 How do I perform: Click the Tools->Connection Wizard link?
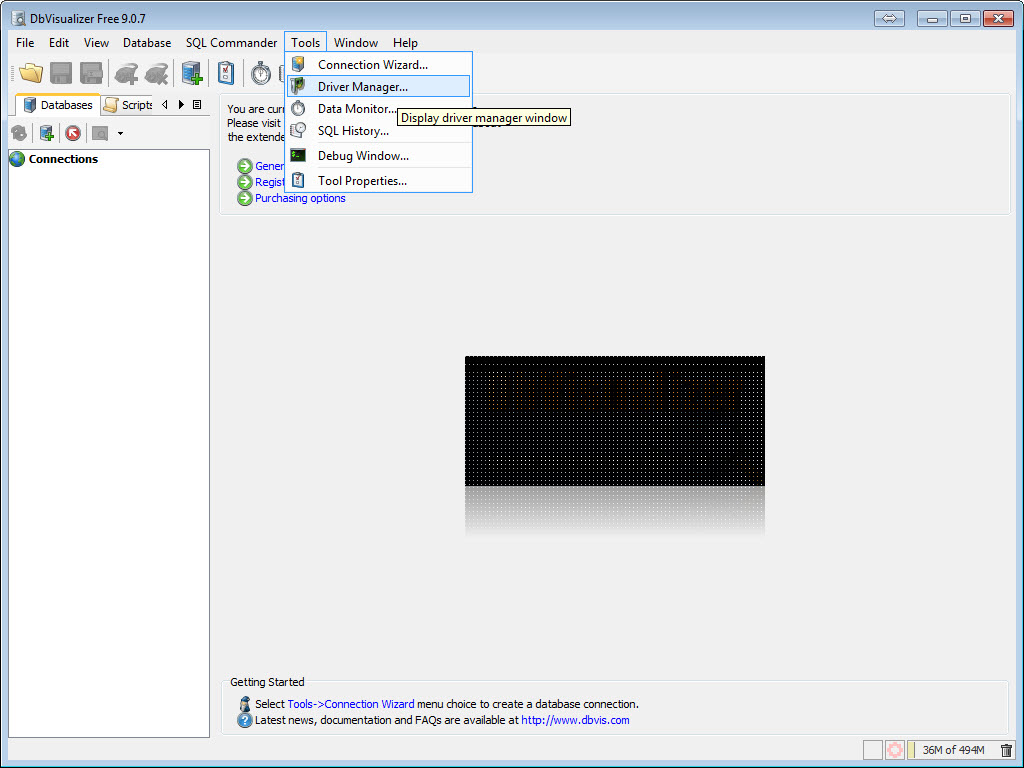[x=351, y=704]
